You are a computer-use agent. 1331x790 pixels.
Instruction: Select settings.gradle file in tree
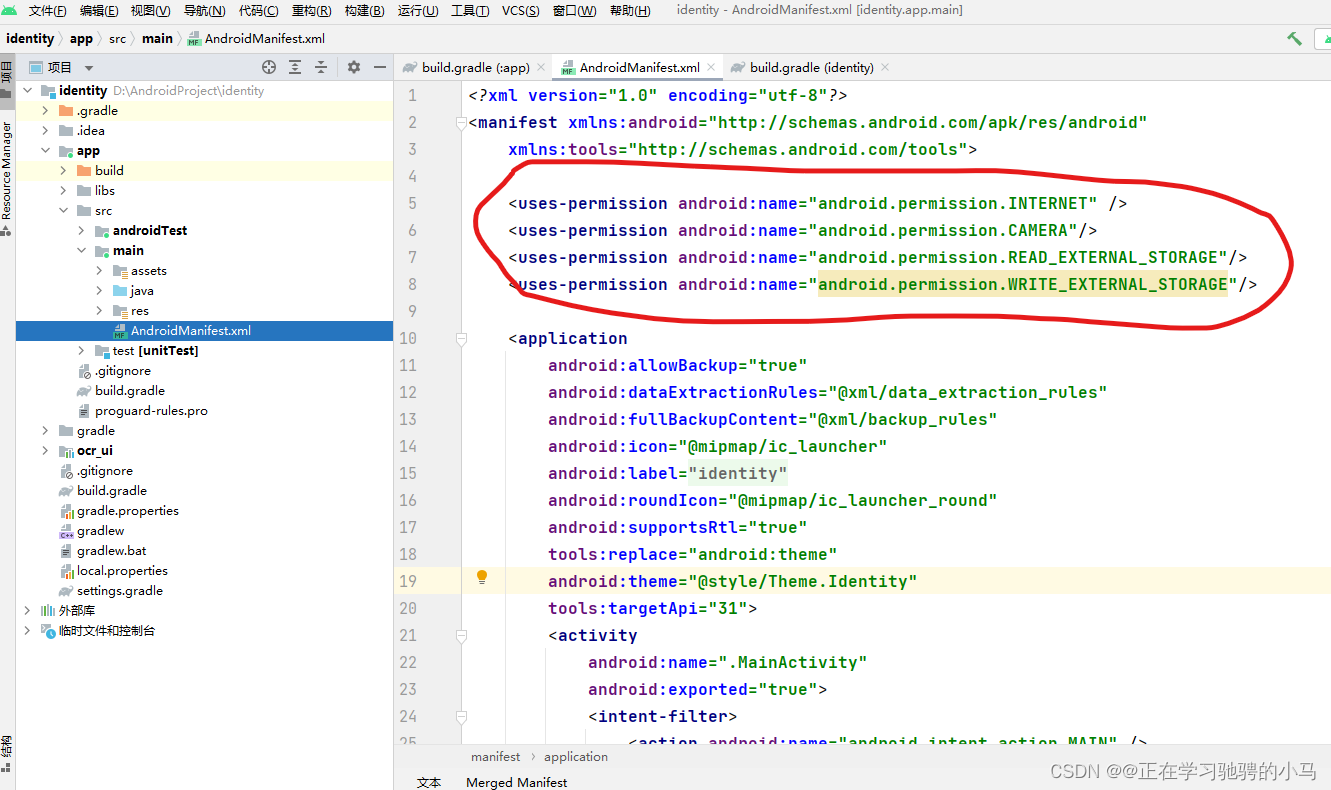[119, 591]
